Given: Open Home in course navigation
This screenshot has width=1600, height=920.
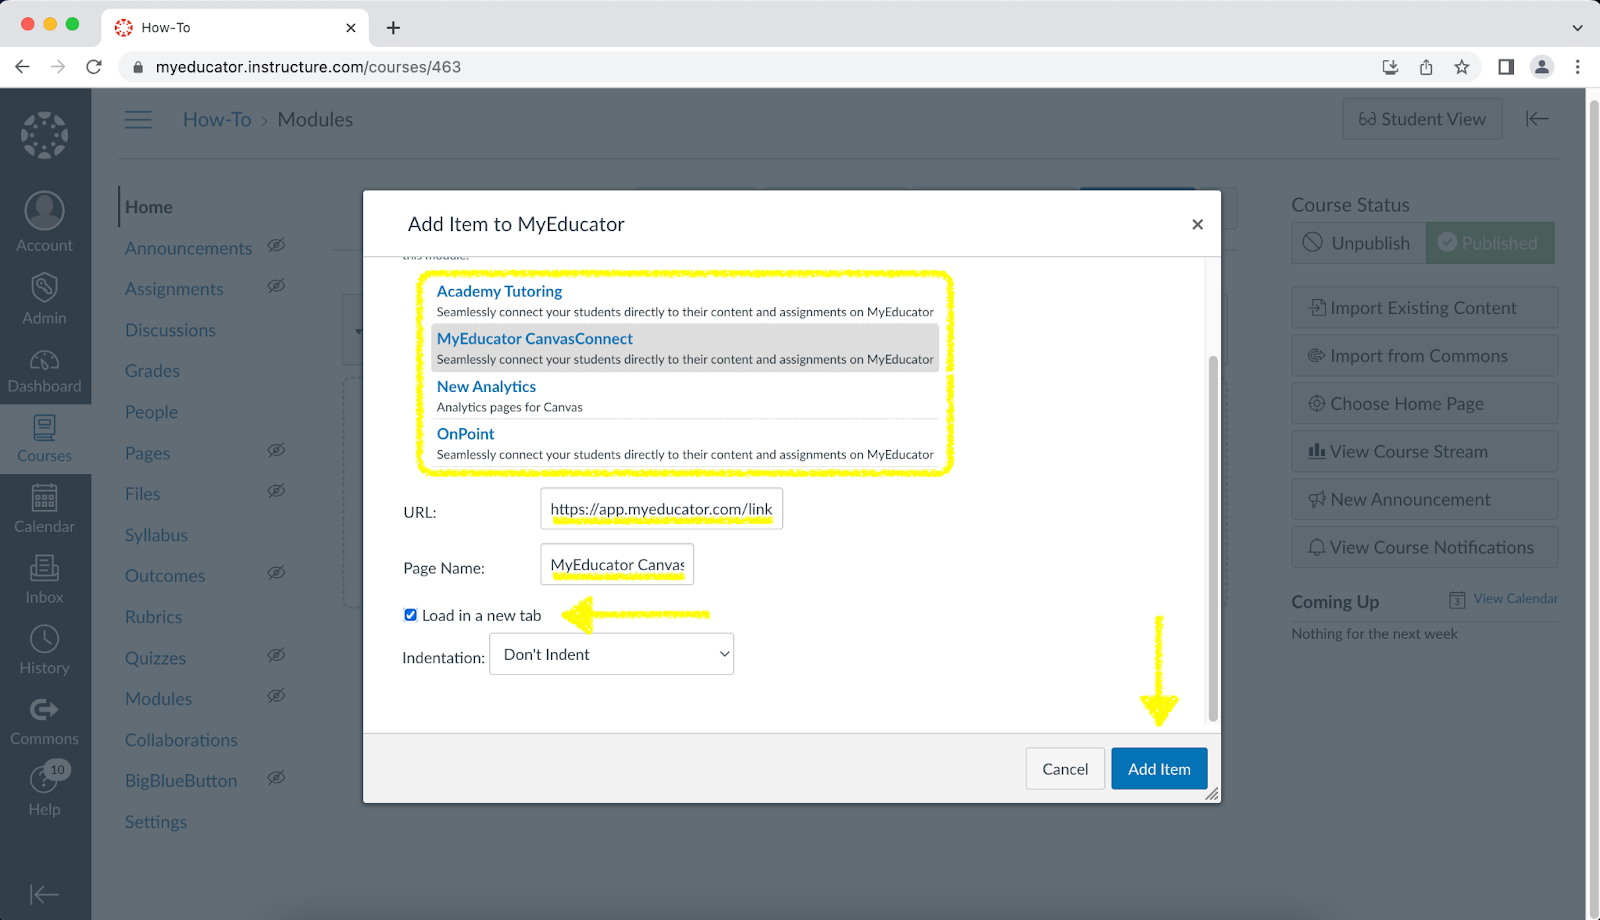Looking at the screenshot, I should tap(149, 207).
